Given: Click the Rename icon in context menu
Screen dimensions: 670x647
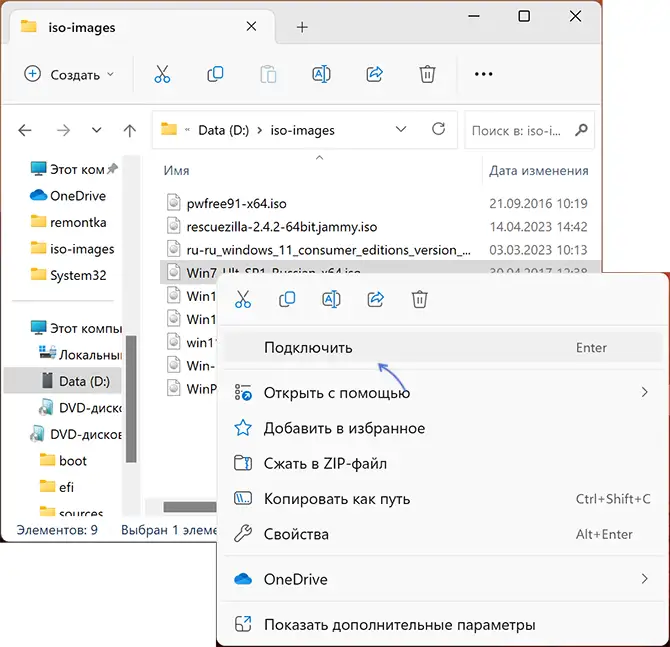Looking at the screenshot, I should pos(331,299).
